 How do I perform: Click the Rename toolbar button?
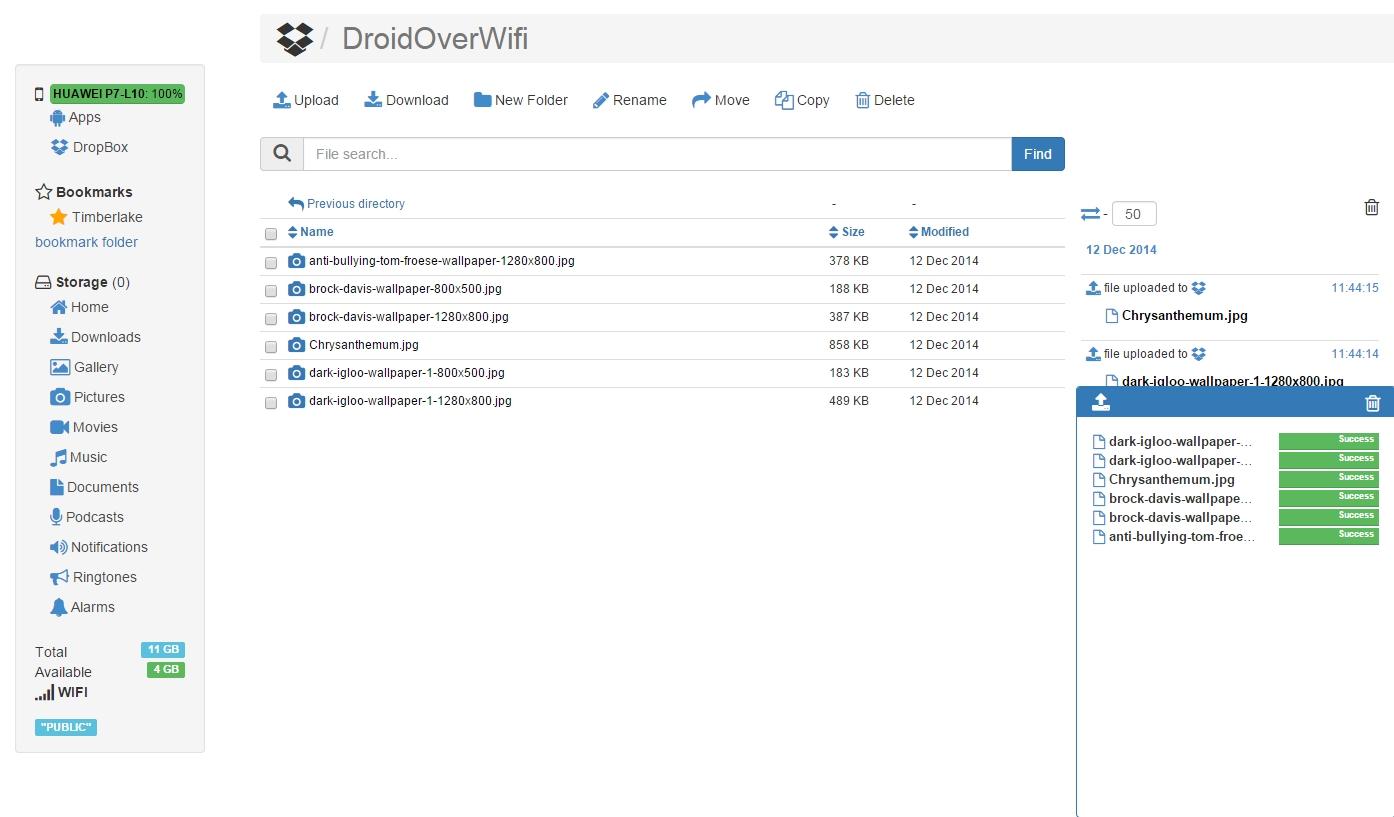(630, 100)
